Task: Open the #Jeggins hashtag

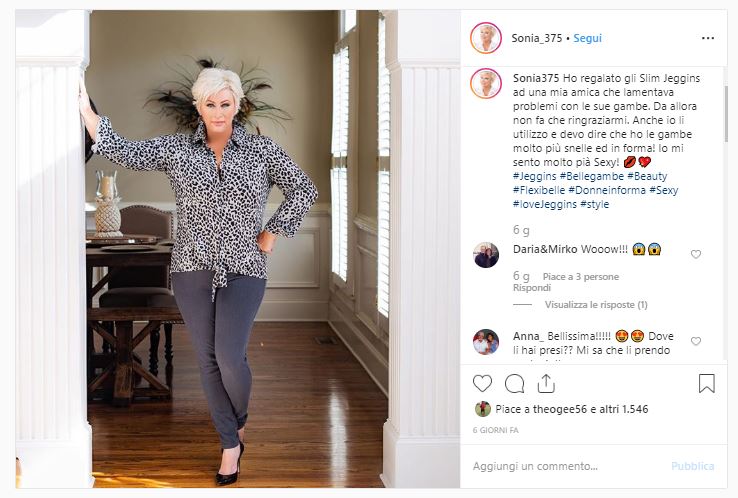Action: [x=535, y=176]
